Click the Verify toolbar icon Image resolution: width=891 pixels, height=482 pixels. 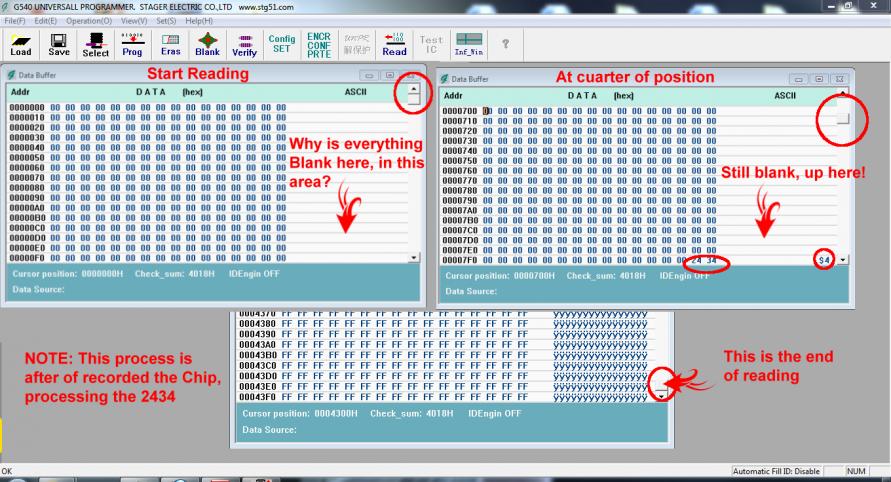(243, 45)
